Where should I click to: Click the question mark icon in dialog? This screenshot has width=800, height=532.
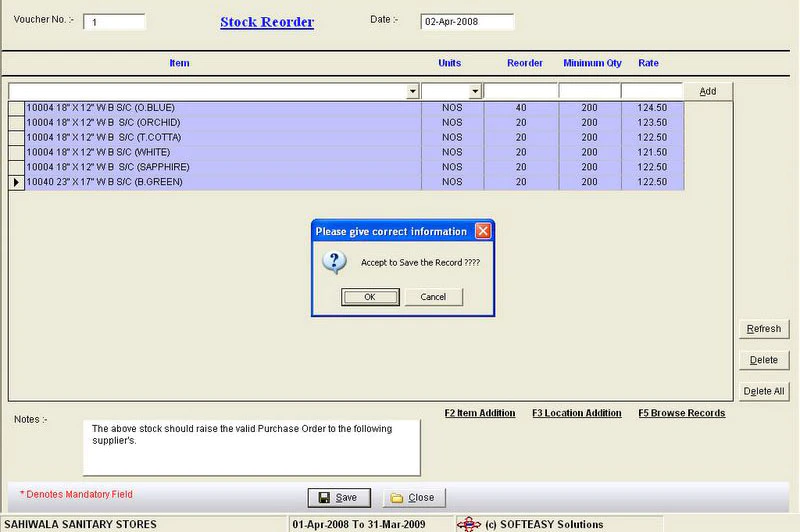(x=334, y=263)
